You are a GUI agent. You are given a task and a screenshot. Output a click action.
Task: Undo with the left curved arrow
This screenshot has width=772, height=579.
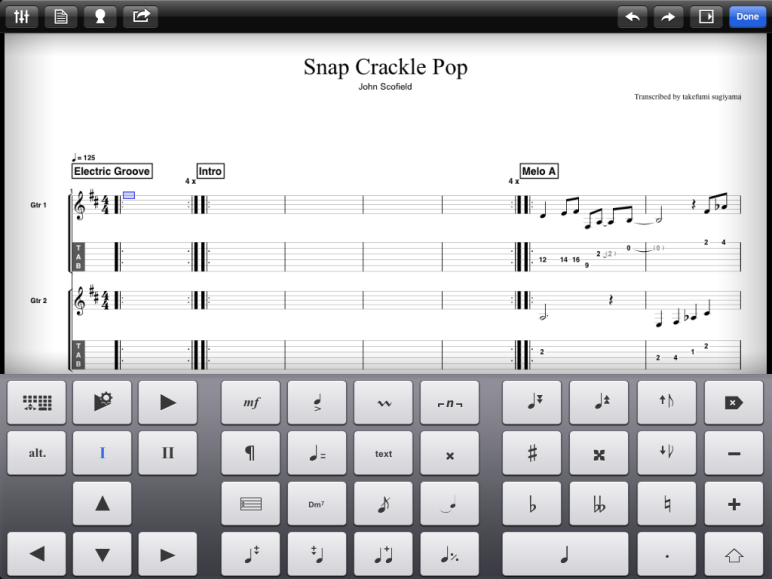click(632, 16)
